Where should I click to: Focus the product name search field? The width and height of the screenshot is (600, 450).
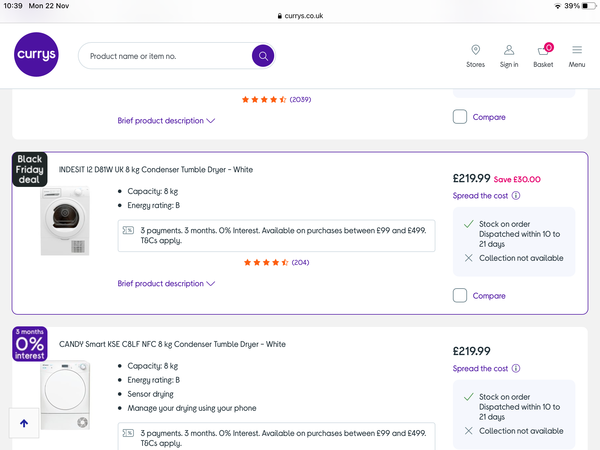pyautogui.click(x=165, y=56)
